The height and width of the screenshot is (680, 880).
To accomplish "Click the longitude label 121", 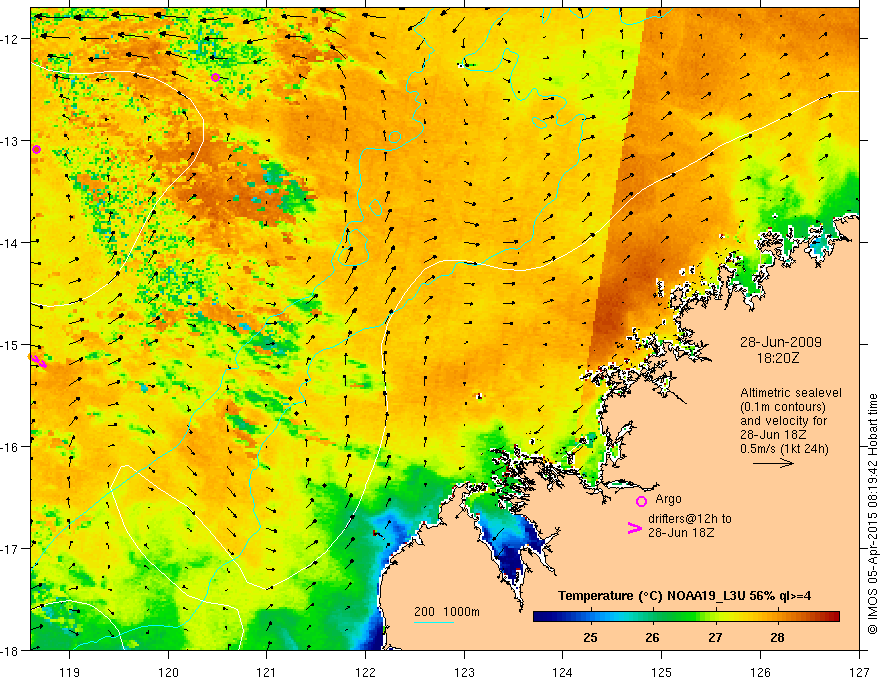I will tap(267, 672).
